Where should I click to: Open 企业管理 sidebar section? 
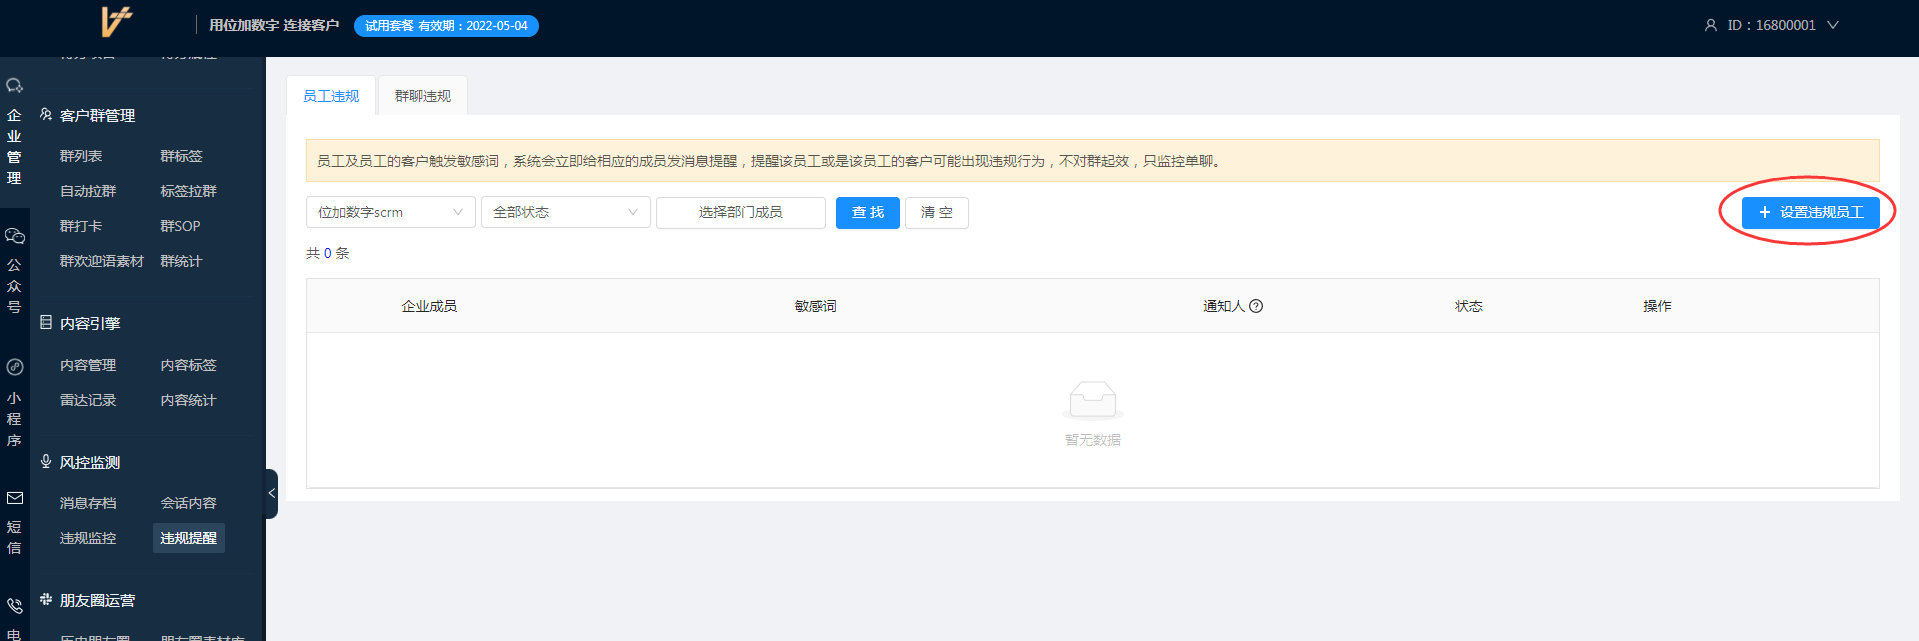[x=14, y=133]
